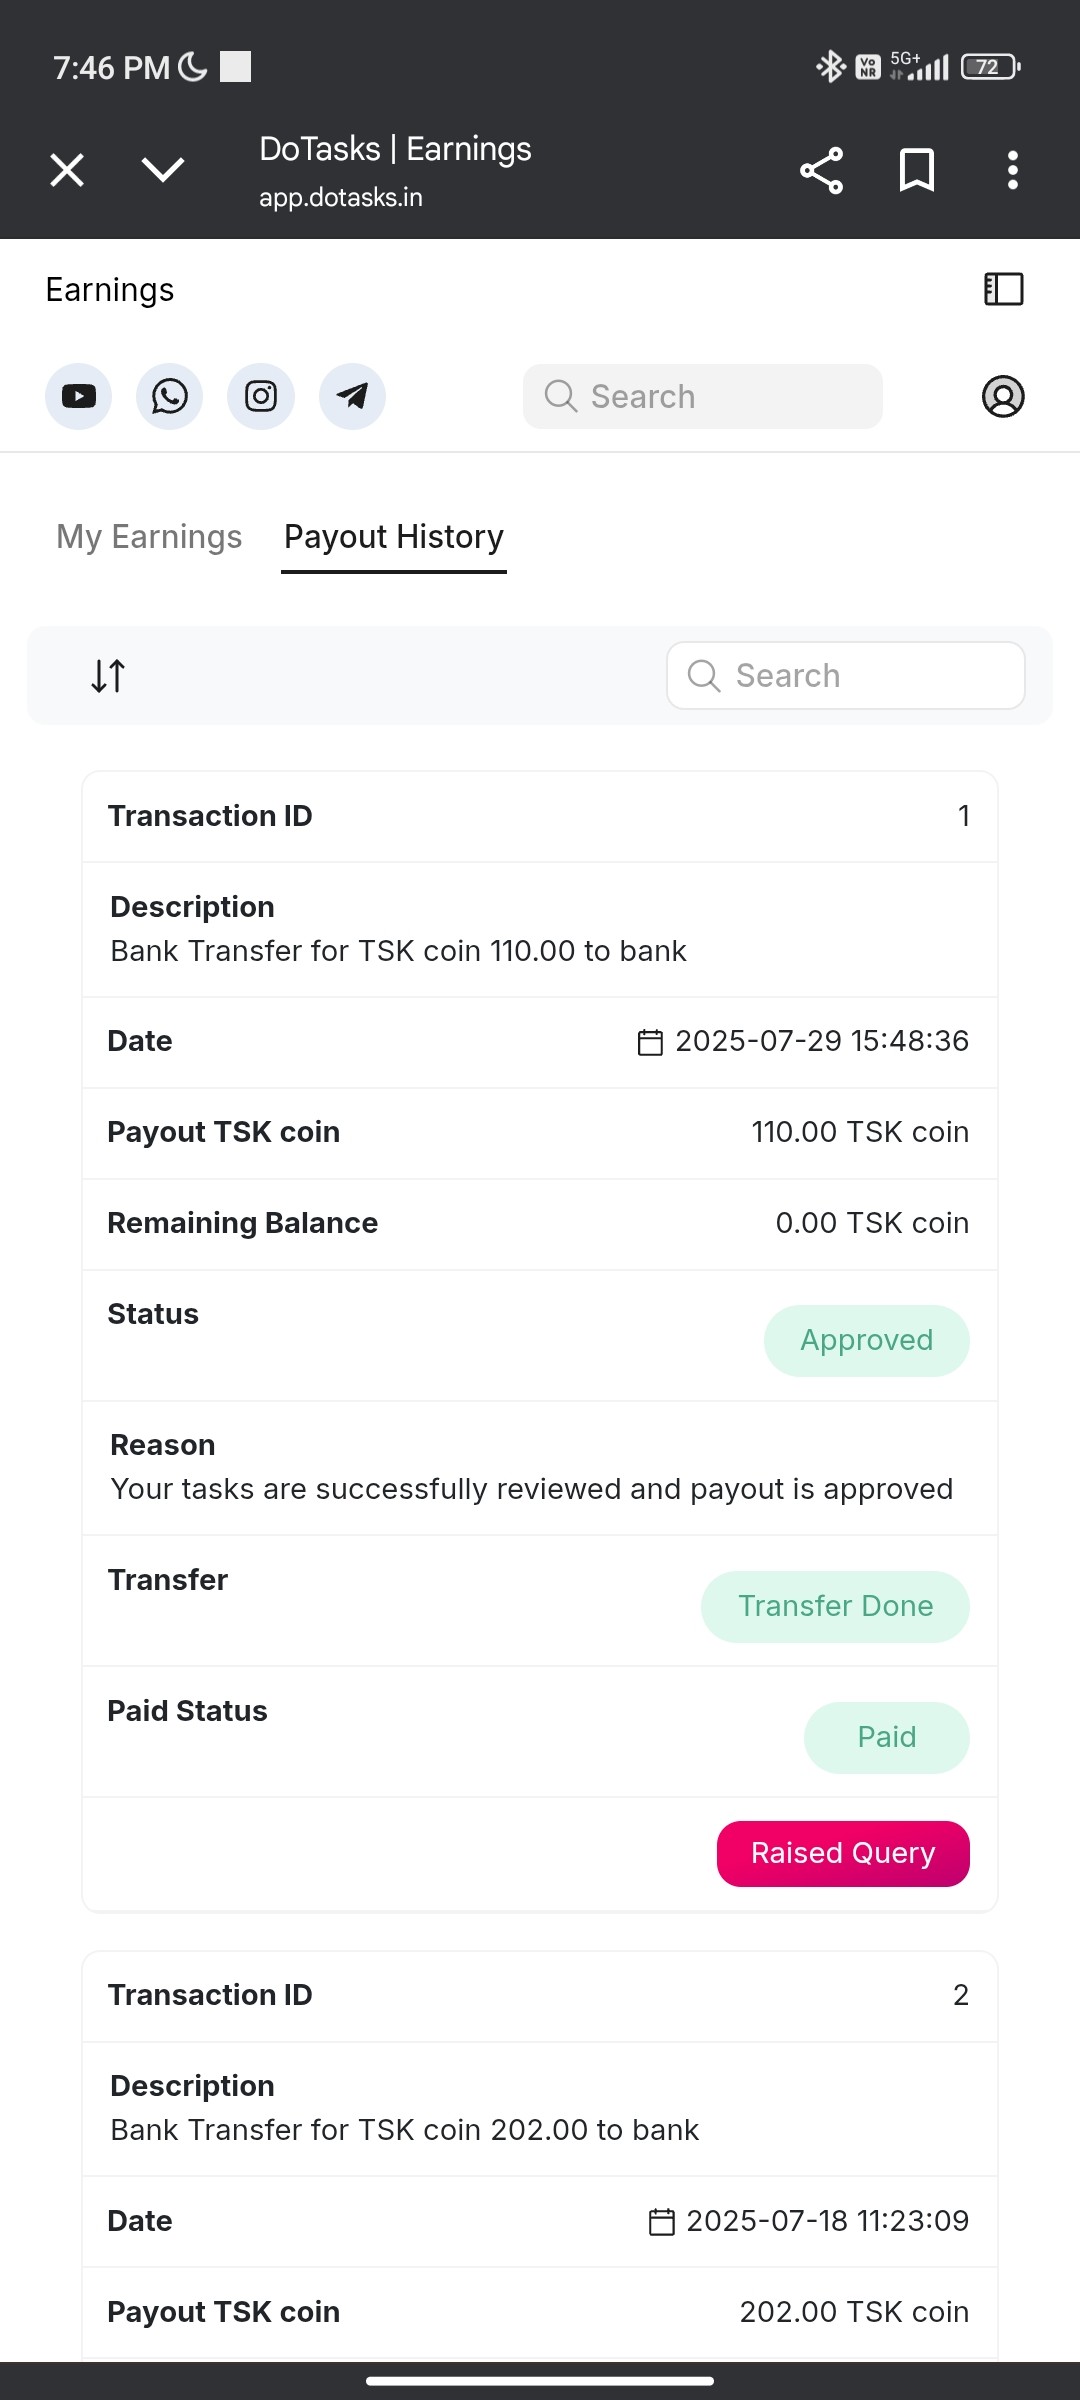Click the Paid status badge
Viewport: 1080px width, 2400px height.
click(886, 1737)
